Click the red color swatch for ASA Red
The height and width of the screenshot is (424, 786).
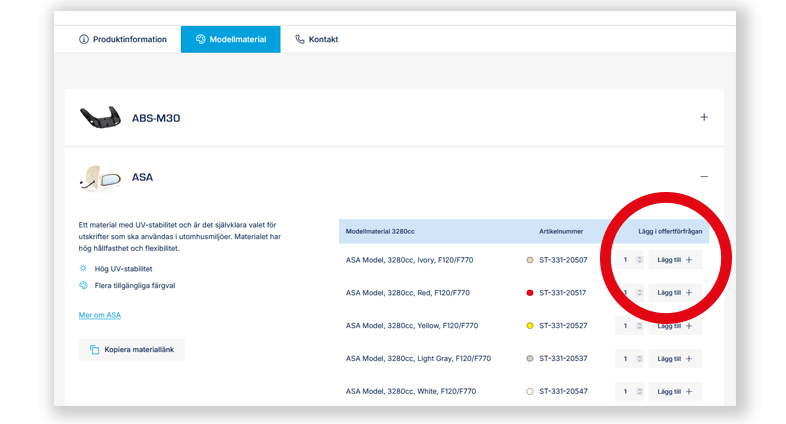pos(530,293)
